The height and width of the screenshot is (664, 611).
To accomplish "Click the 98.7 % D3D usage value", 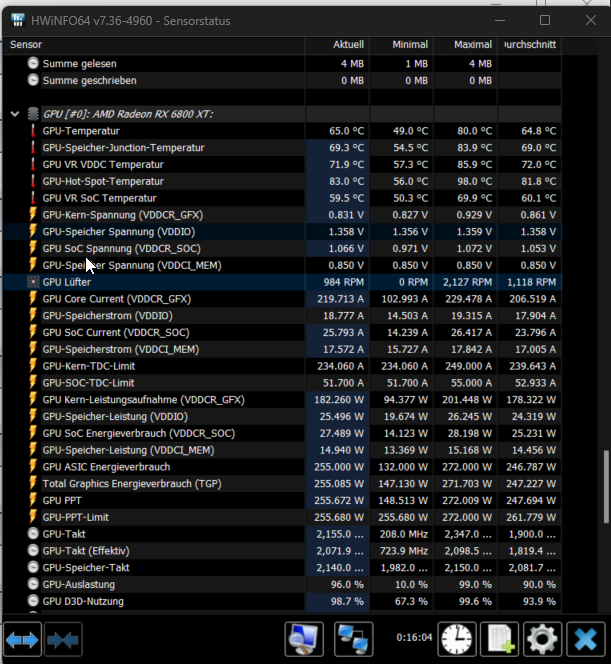I will [347, 601].
